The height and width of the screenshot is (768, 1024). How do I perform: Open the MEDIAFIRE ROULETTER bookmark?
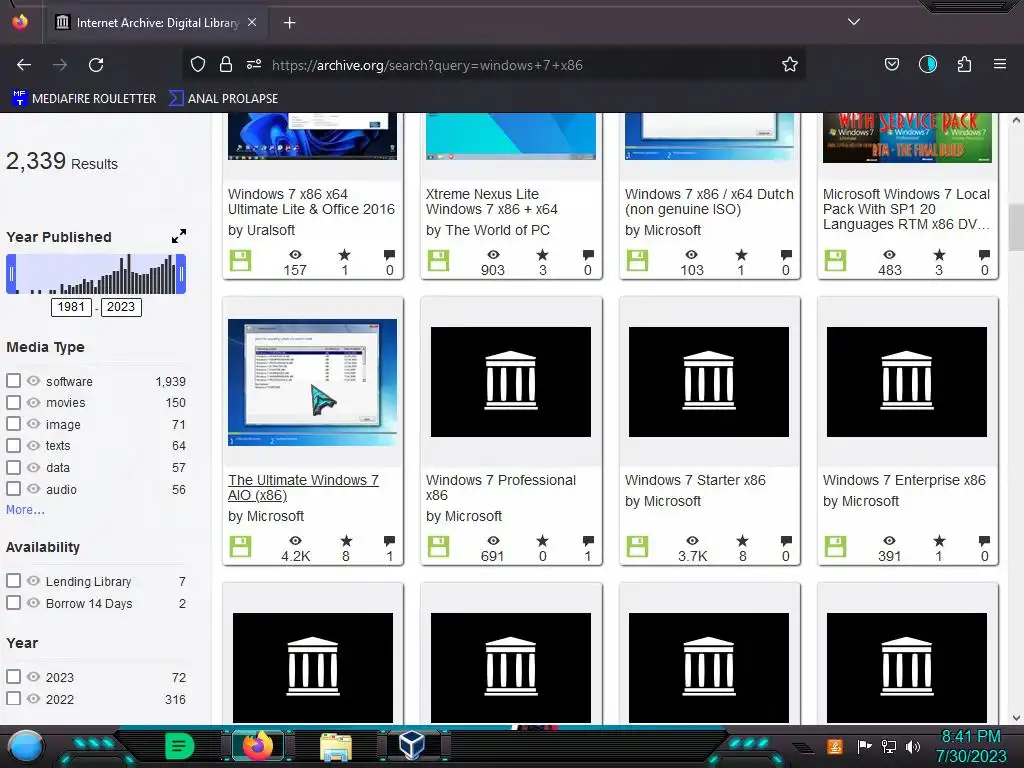click(x=84, y=99)
